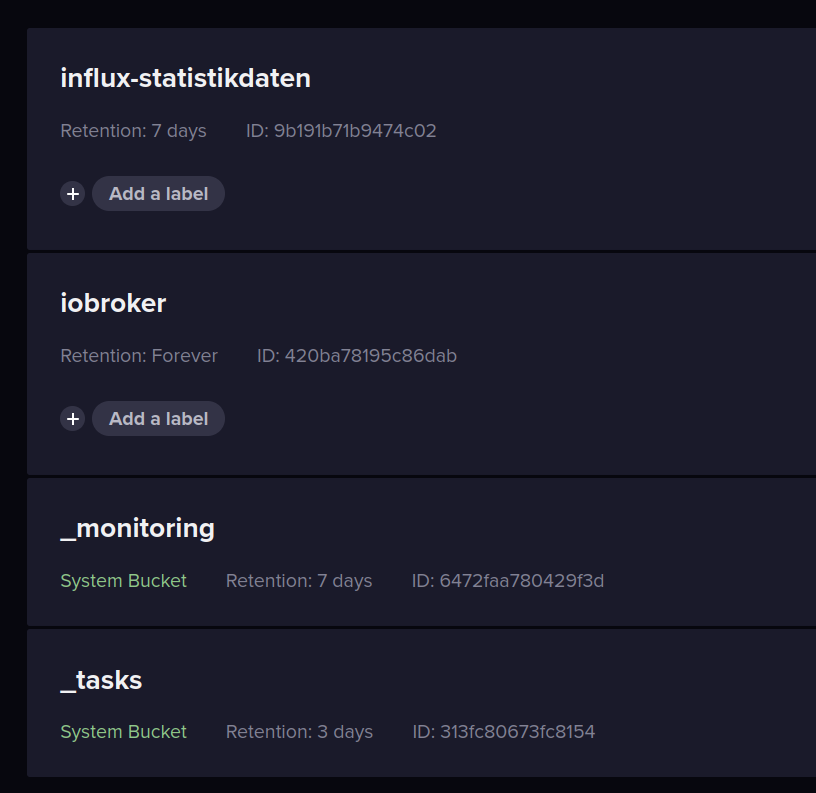Screen dimensions: 816x793
Task: Click the plus icon in influx-statistikdaten bucket
Action: pyautogui.click(x=72, y=194)
